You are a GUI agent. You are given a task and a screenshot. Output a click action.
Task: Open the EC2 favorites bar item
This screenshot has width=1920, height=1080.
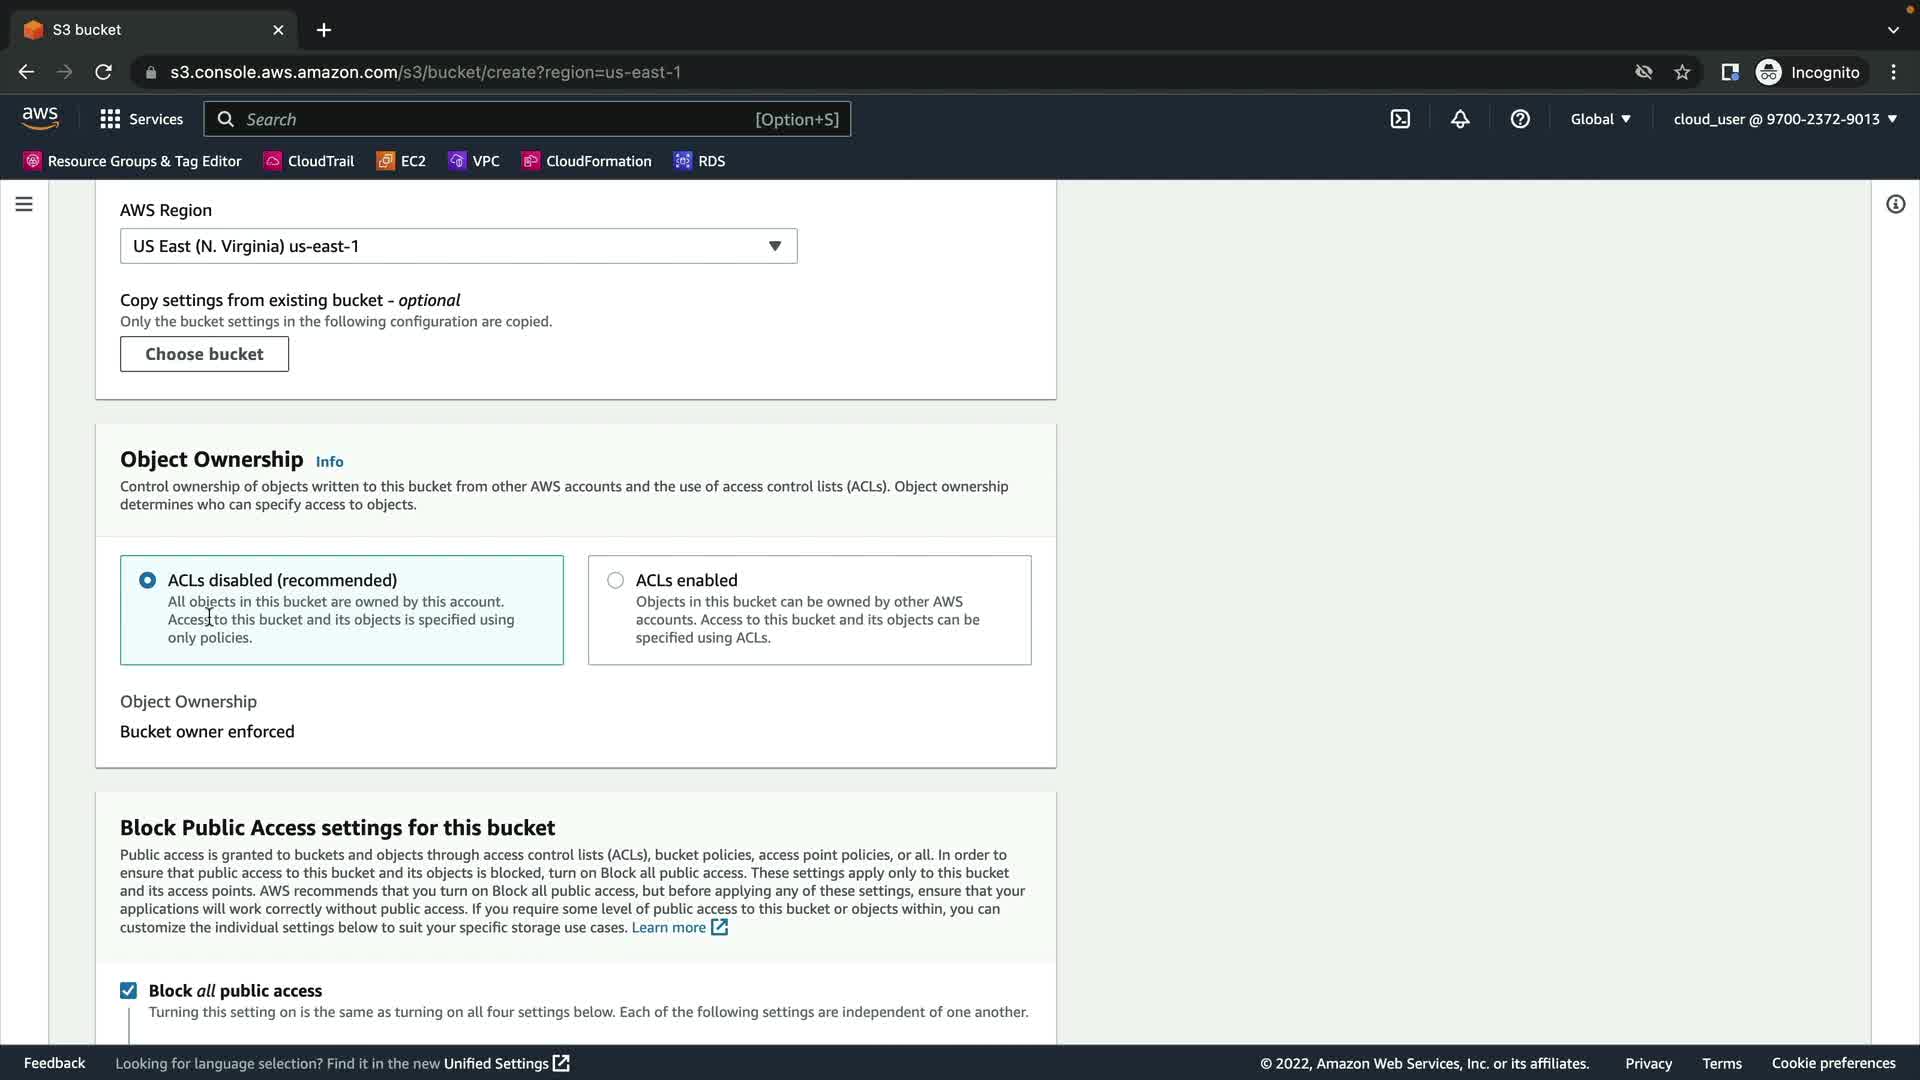(401, 161)
